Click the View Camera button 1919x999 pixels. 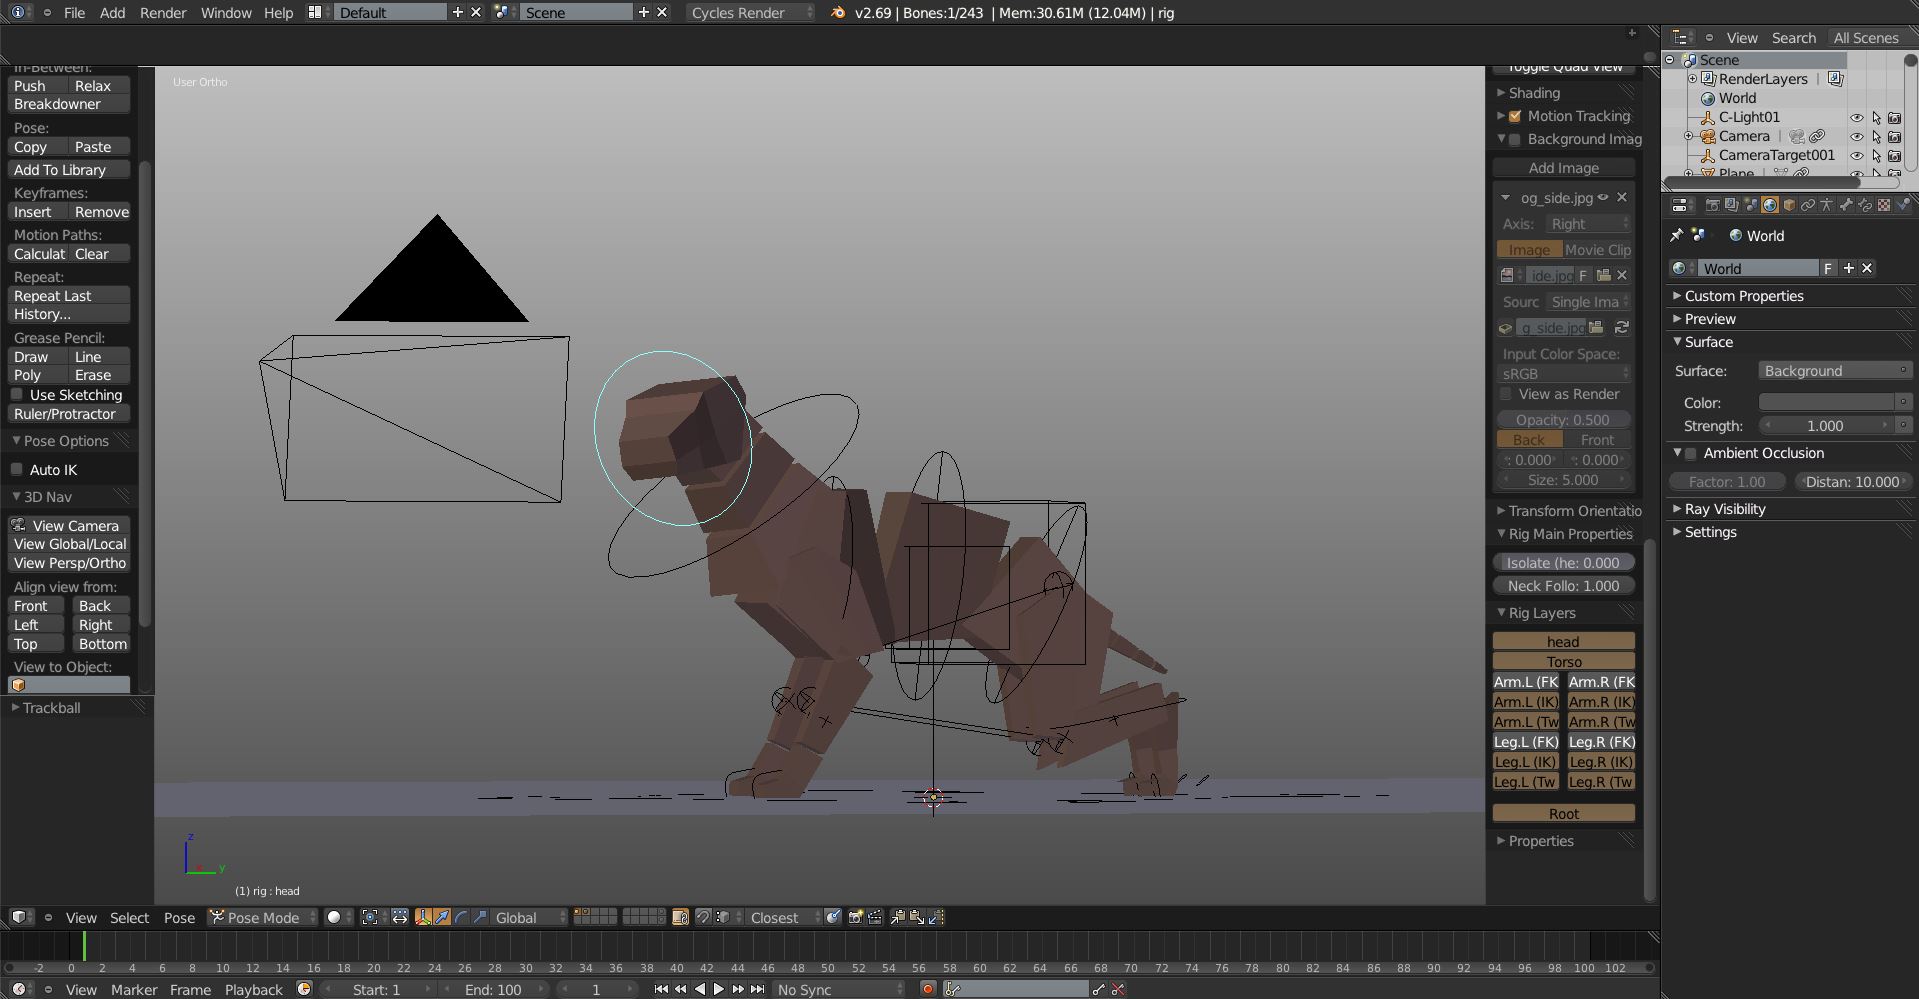[x=69, y=525]
